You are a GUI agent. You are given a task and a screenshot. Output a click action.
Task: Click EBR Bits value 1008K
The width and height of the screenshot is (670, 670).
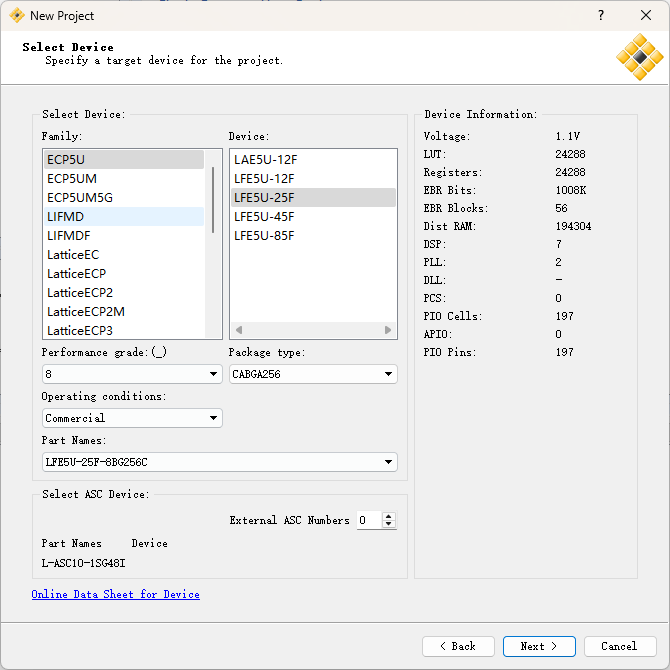coord(570,190)
